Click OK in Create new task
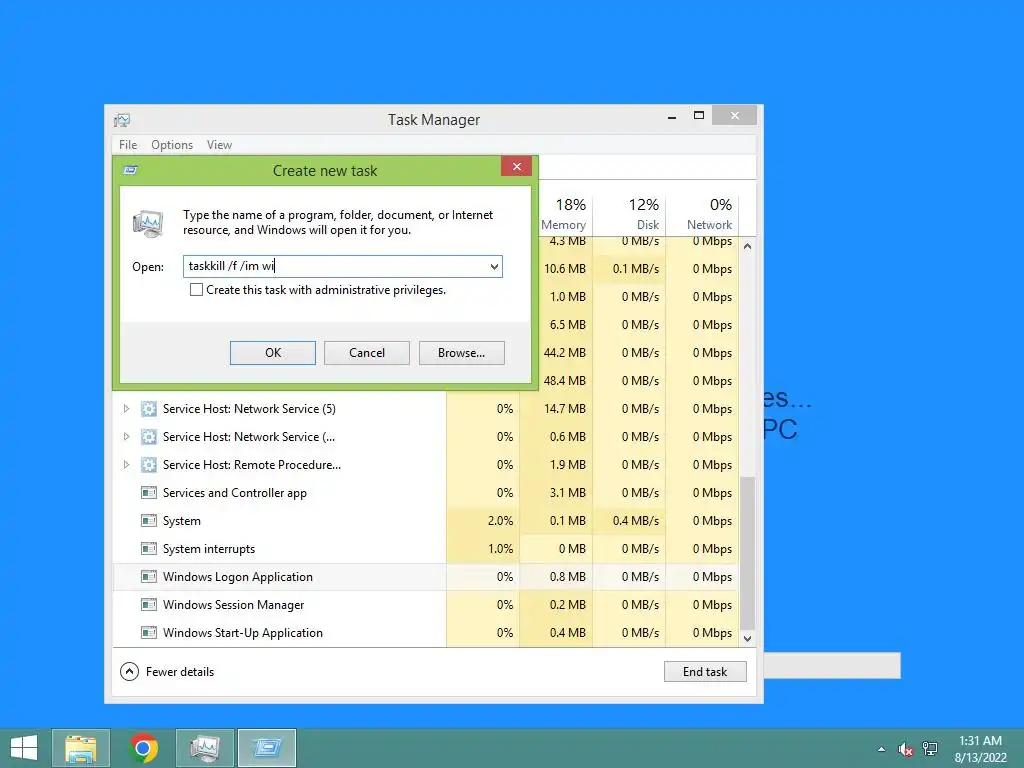 point(273,353)
